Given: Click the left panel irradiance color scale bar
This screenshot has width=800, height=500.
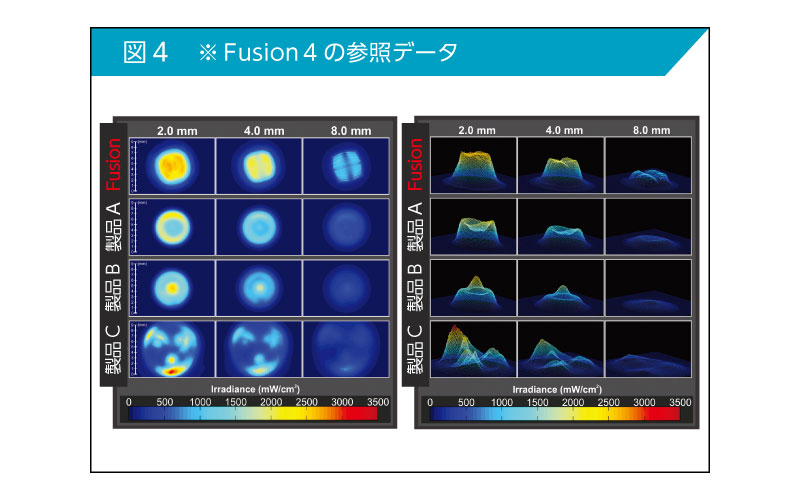Looking at the screenshot, I should [253, 414].
